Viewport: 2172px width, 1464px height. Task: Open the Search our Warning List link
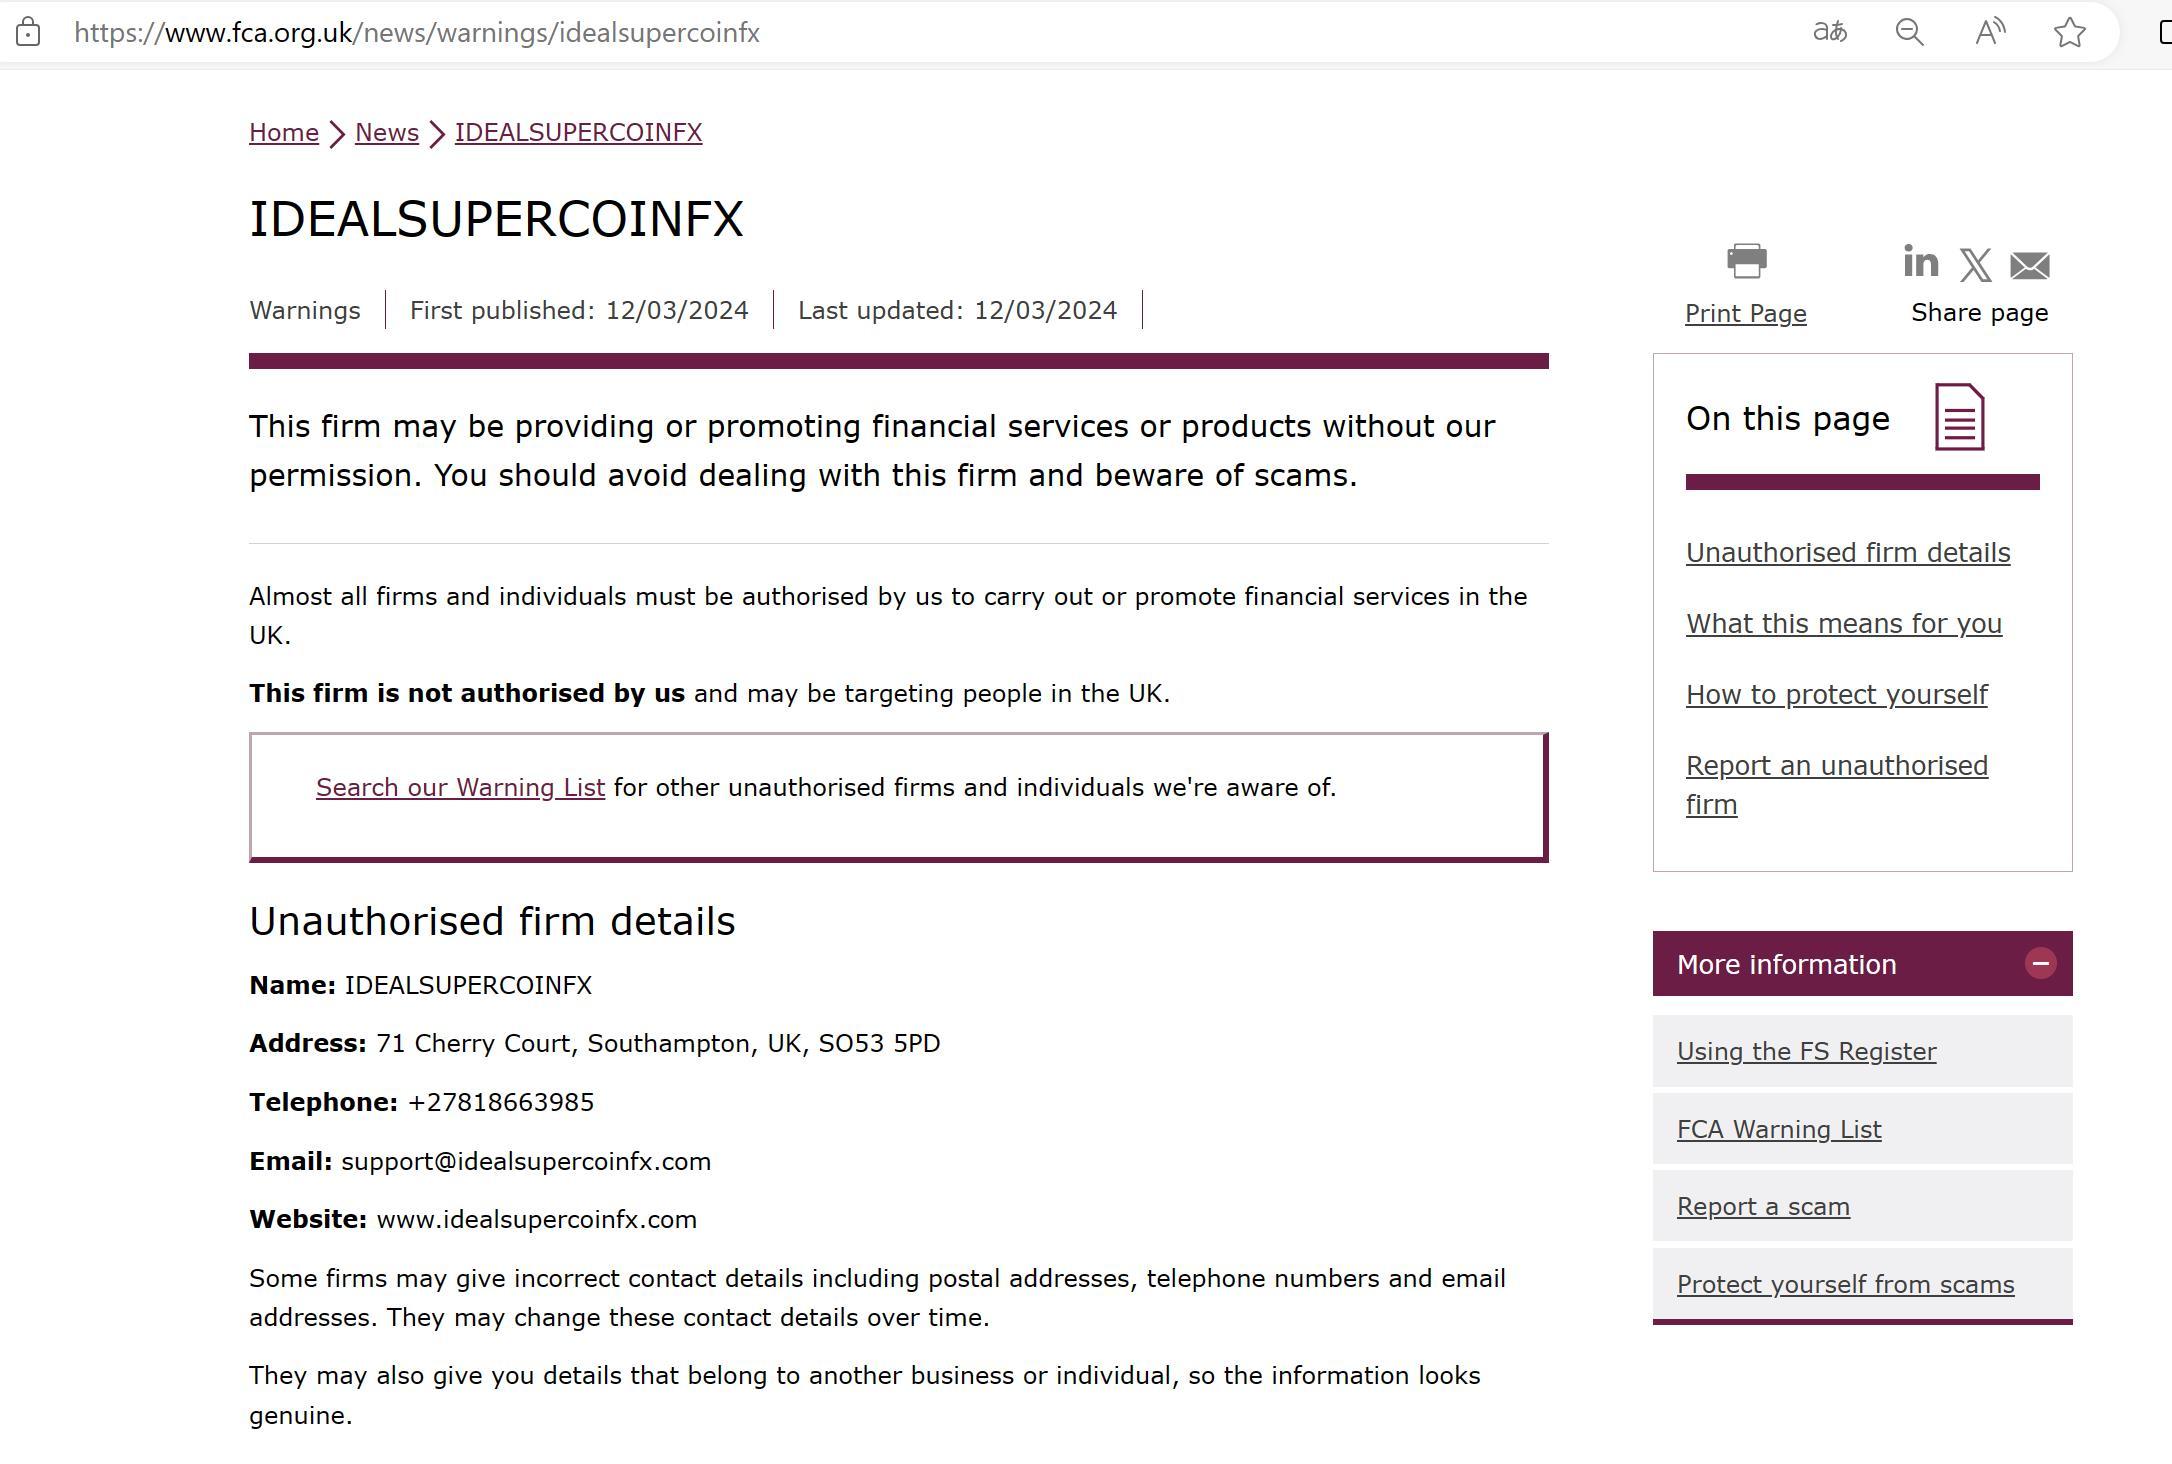pyautogui.click(x=460, y=788)
